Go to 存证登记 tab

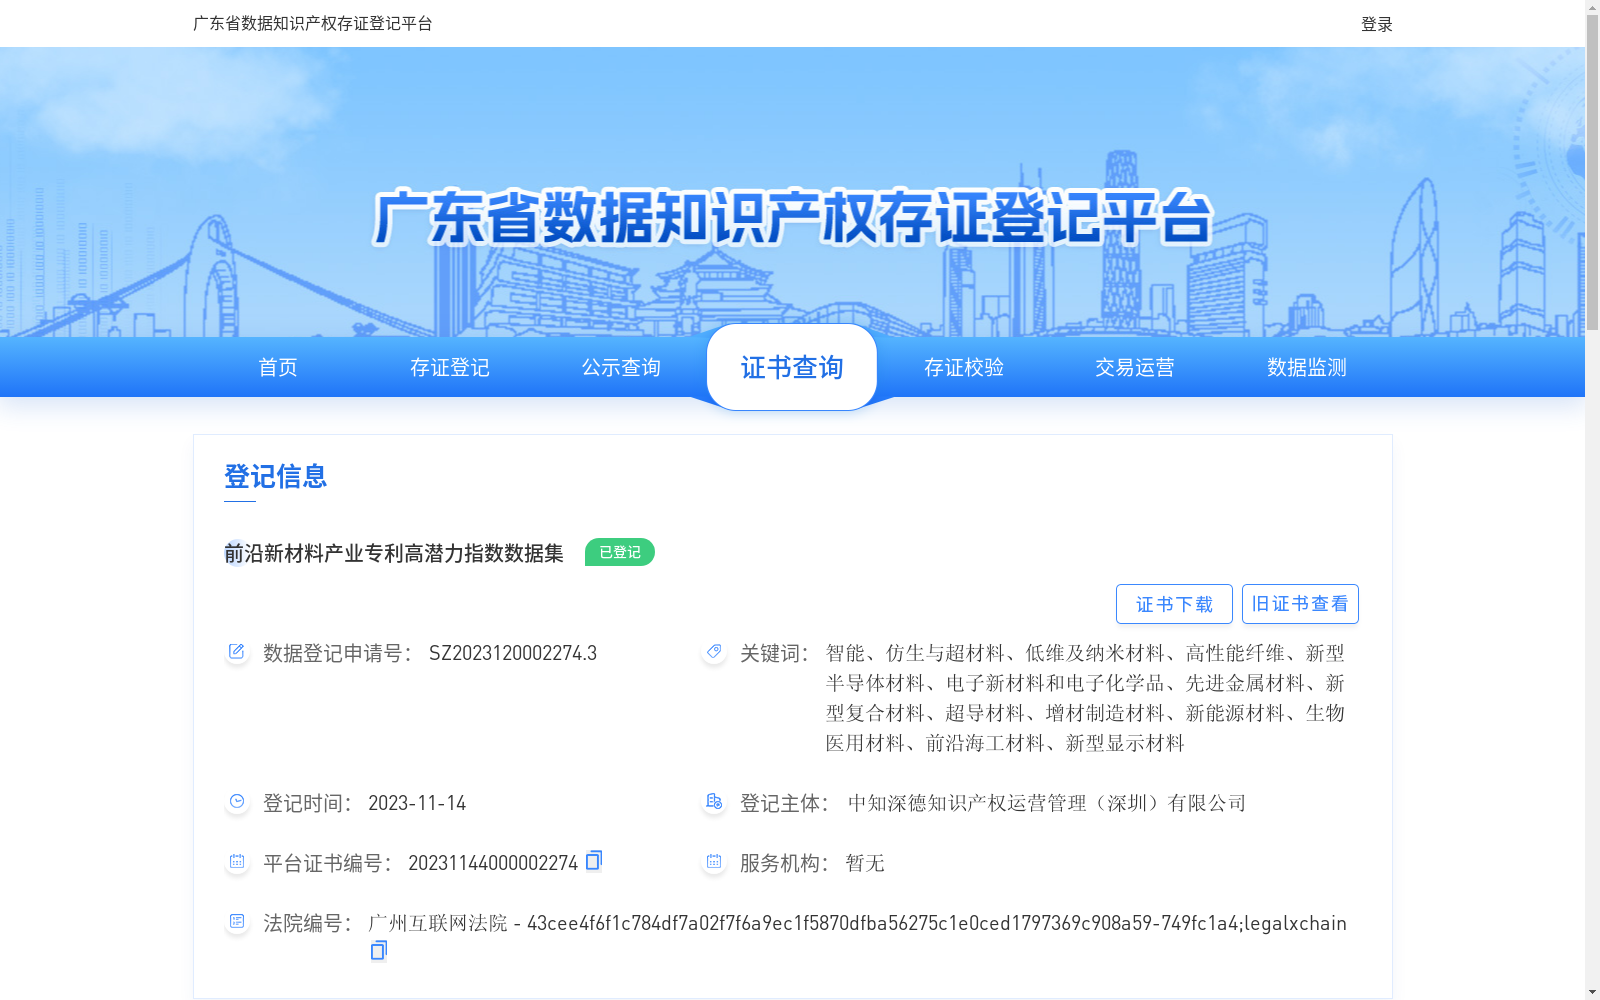pyautogui.click(x=450, y=367)
